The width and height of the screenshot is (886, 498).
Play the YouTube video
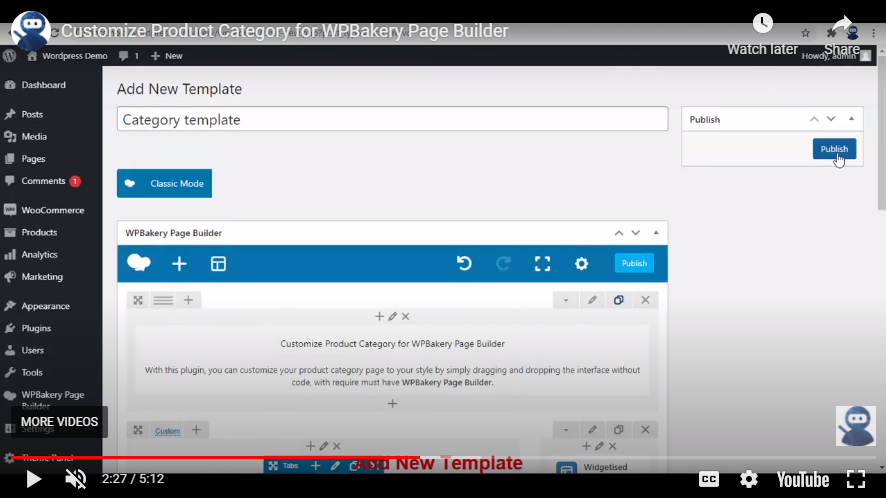pyautogui.click(x=33, y=479)
